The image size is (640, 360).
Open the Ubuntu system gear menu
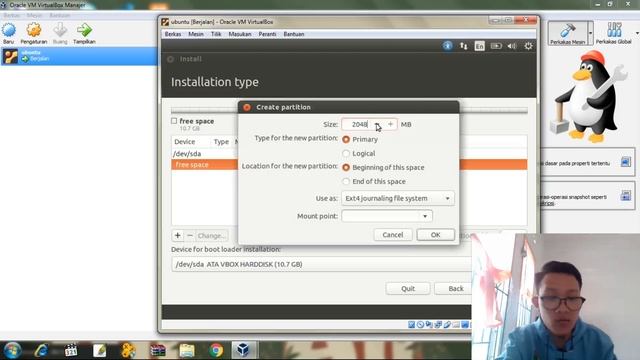click(528, 46)
